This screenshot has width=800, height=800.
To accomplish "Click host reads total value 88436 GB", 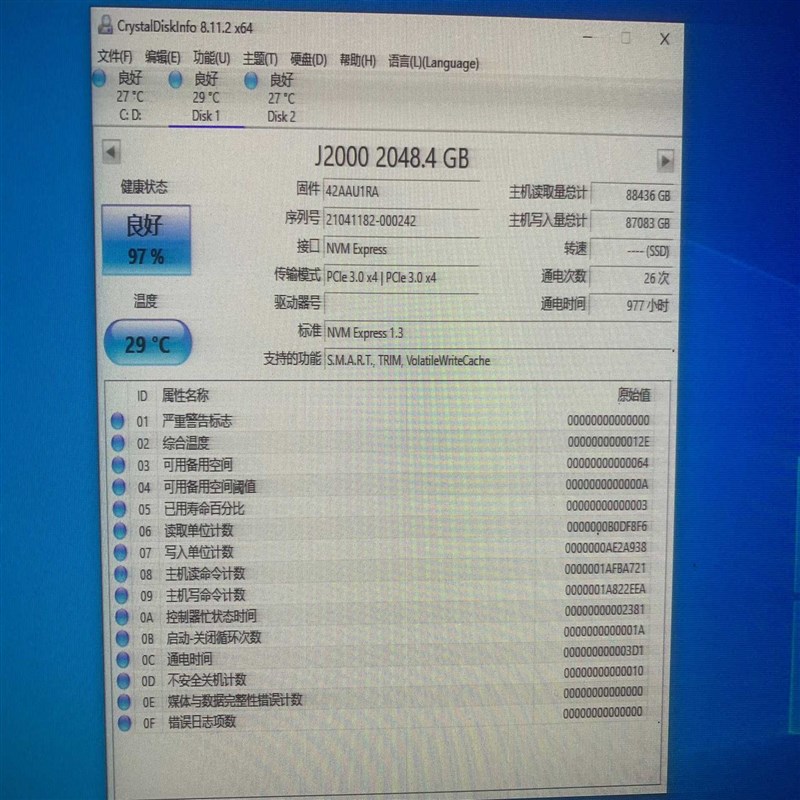I will [x=631, y=195].
